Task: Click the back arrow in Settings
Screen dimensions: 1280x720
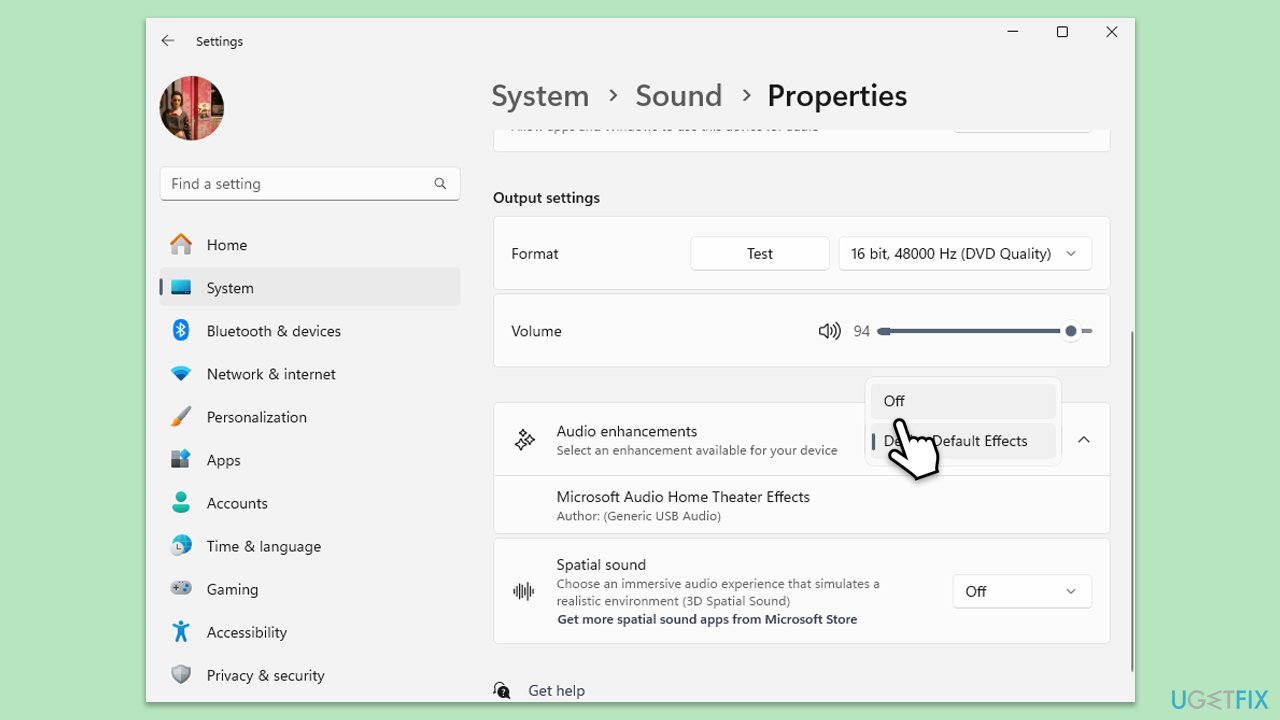Action: (168, 41)
